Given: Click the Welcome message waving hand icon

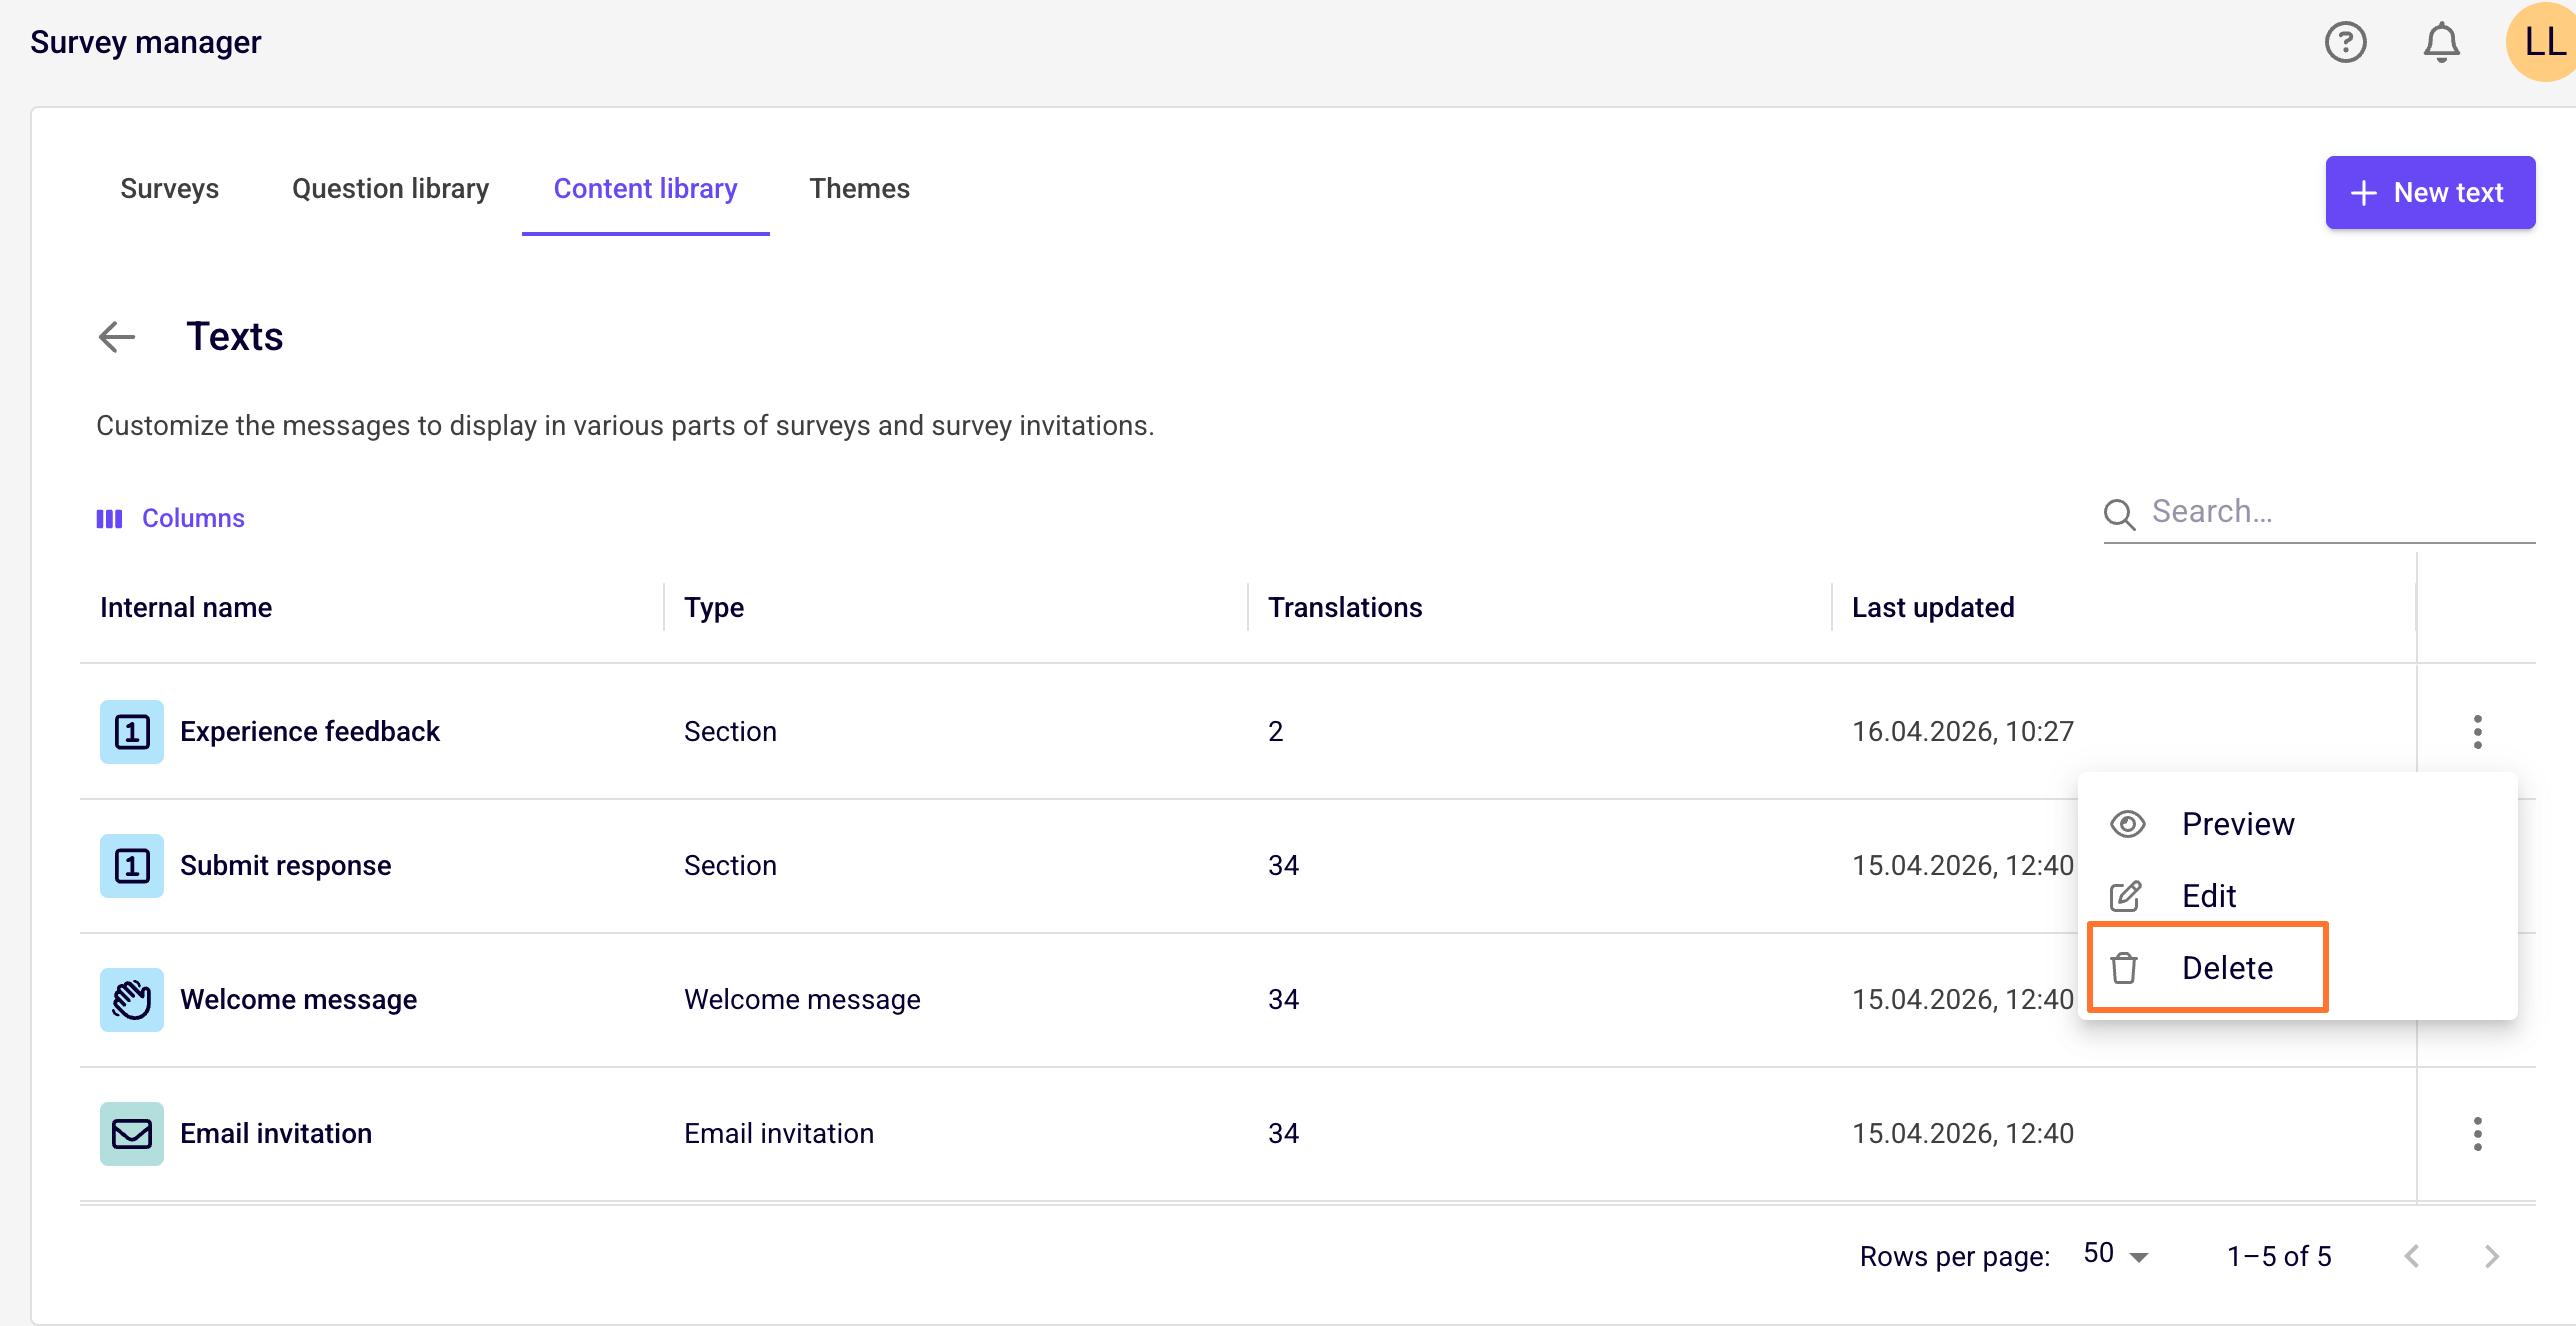Looking at the screenshot, I should (x=132, y=1000).
